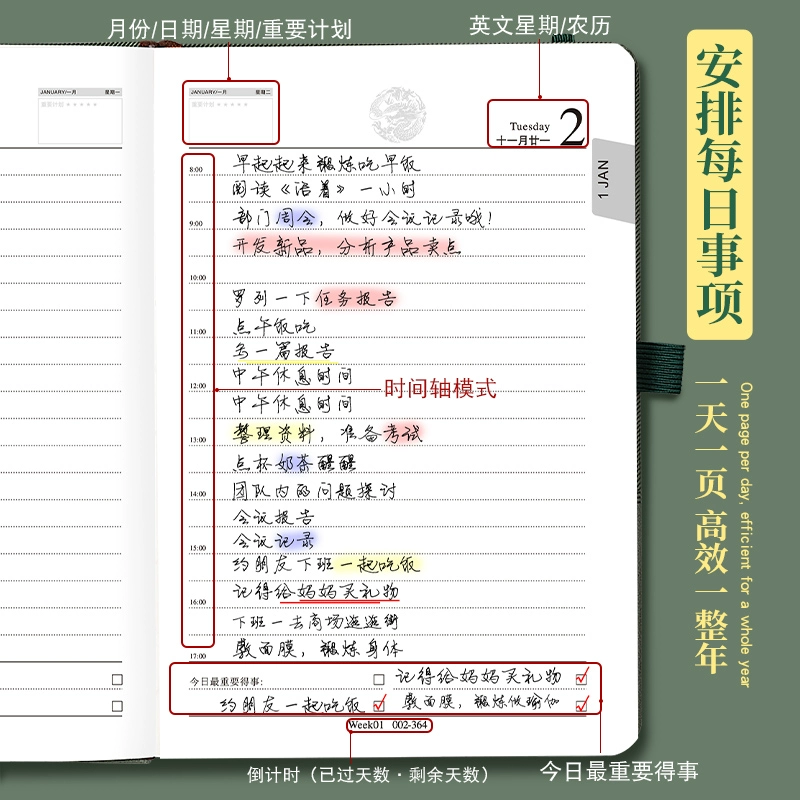
Task: Tick the empty box beside 今日最重要得事:
Action: click(379, 680)
